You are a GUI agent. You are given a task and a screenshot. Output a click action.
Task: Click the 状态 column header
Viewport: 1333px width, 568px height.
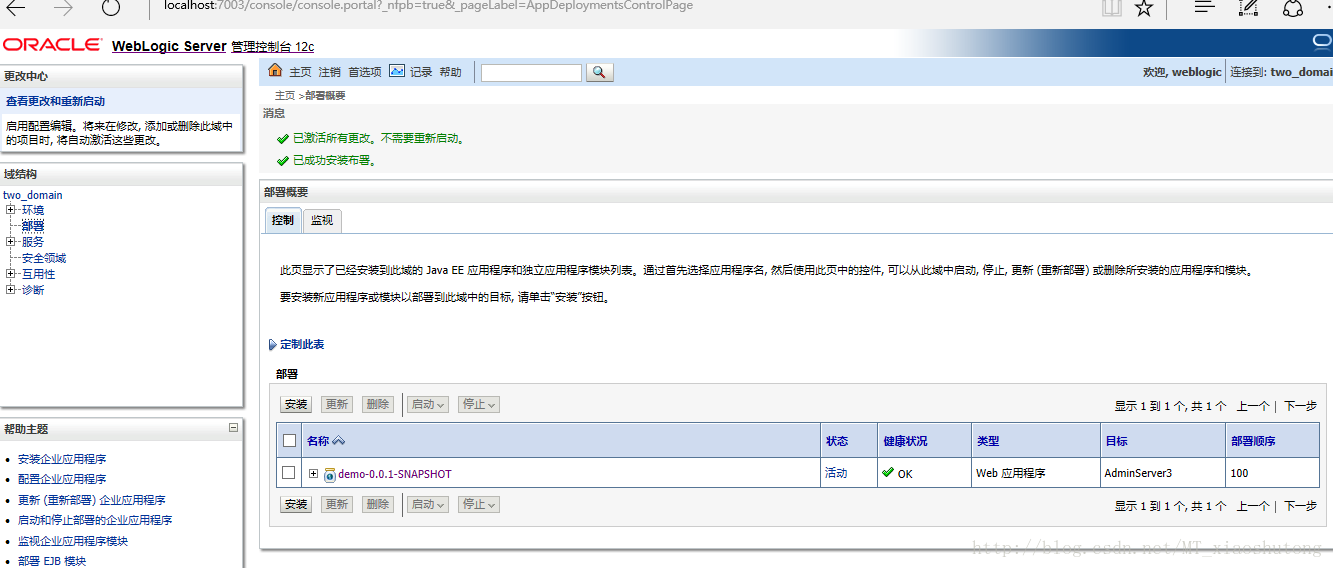[837, 441]
